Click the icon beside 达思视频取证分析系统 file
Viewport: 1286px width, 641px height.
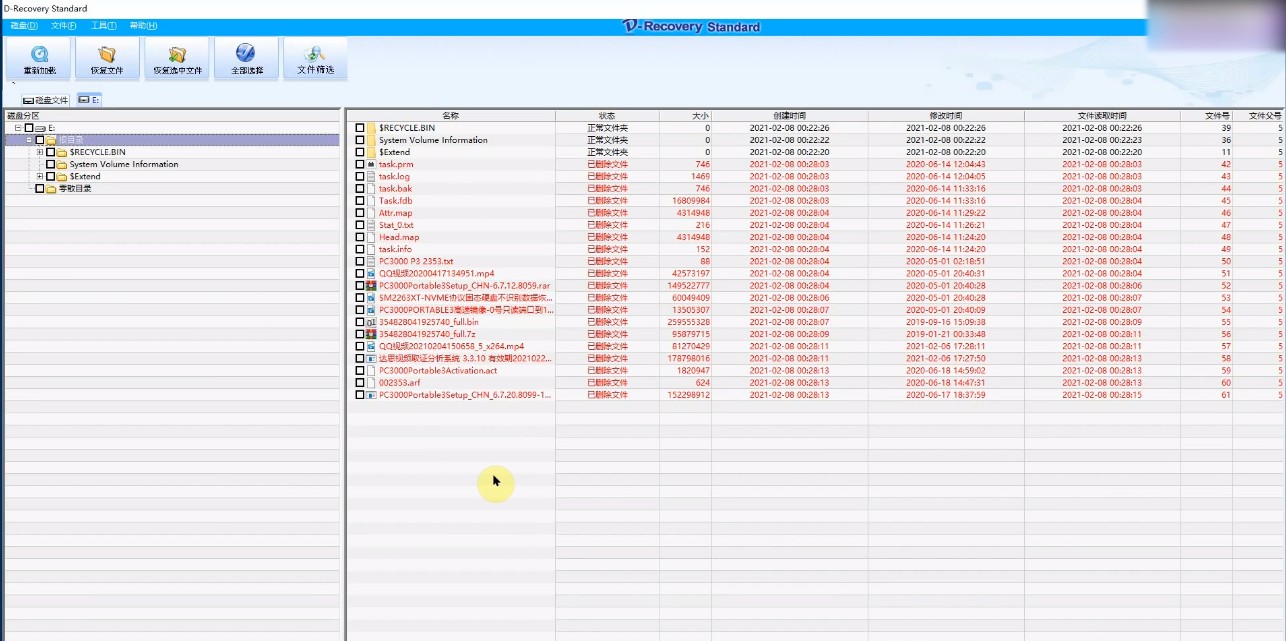point(371,358)
